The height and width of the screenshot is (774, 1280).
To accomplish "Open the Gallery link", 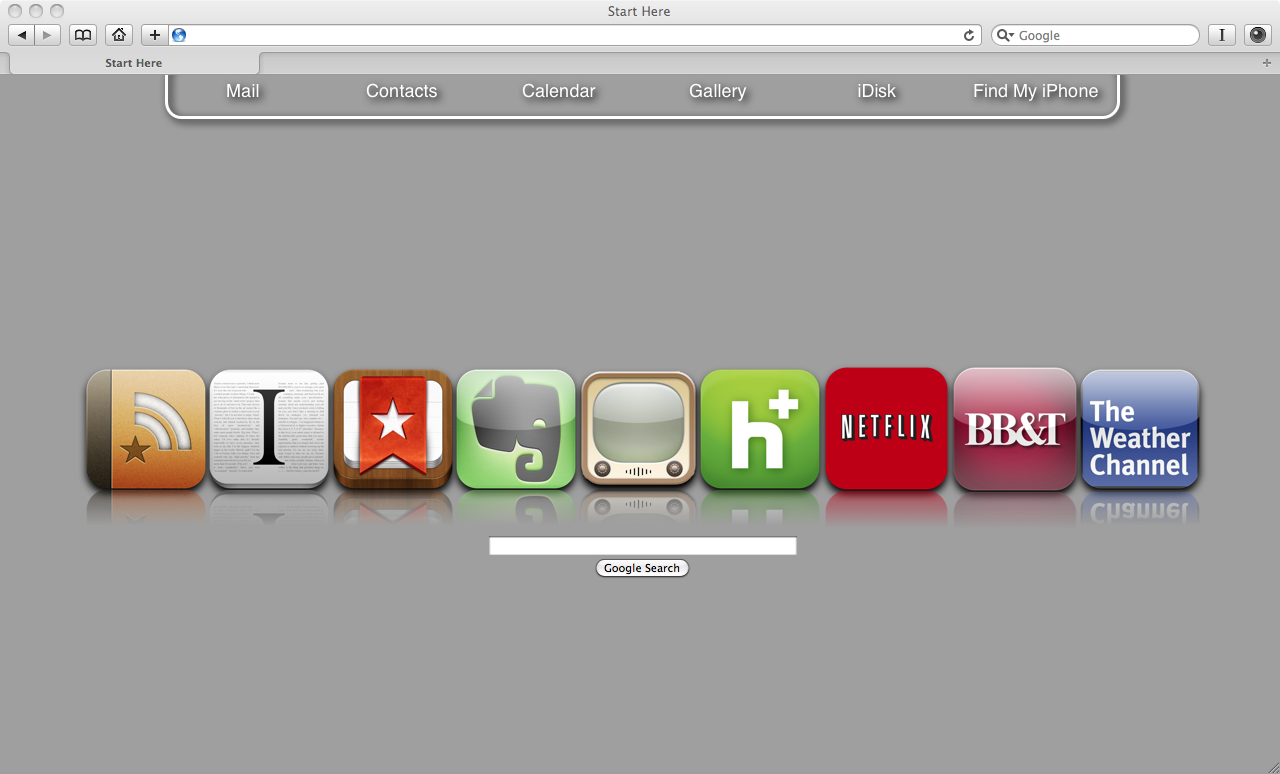I will [x=718, y=91].
